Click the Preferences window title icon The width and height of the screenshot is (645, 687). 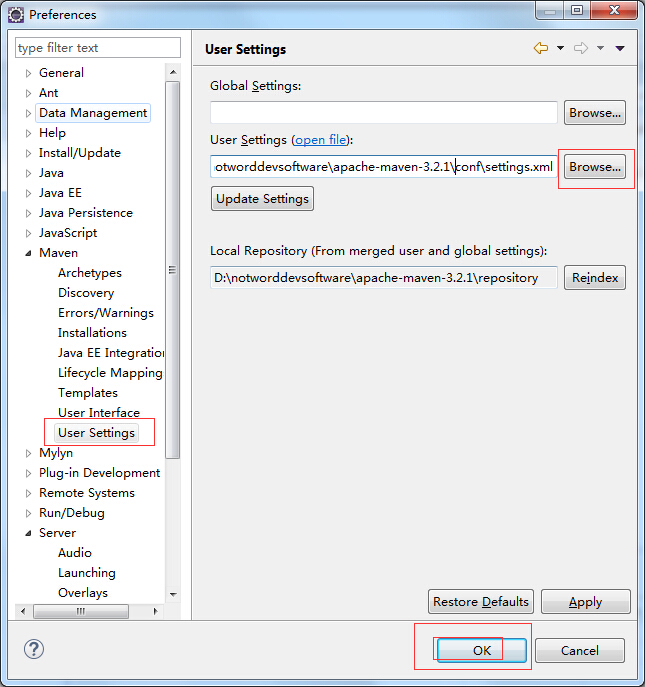16,15
